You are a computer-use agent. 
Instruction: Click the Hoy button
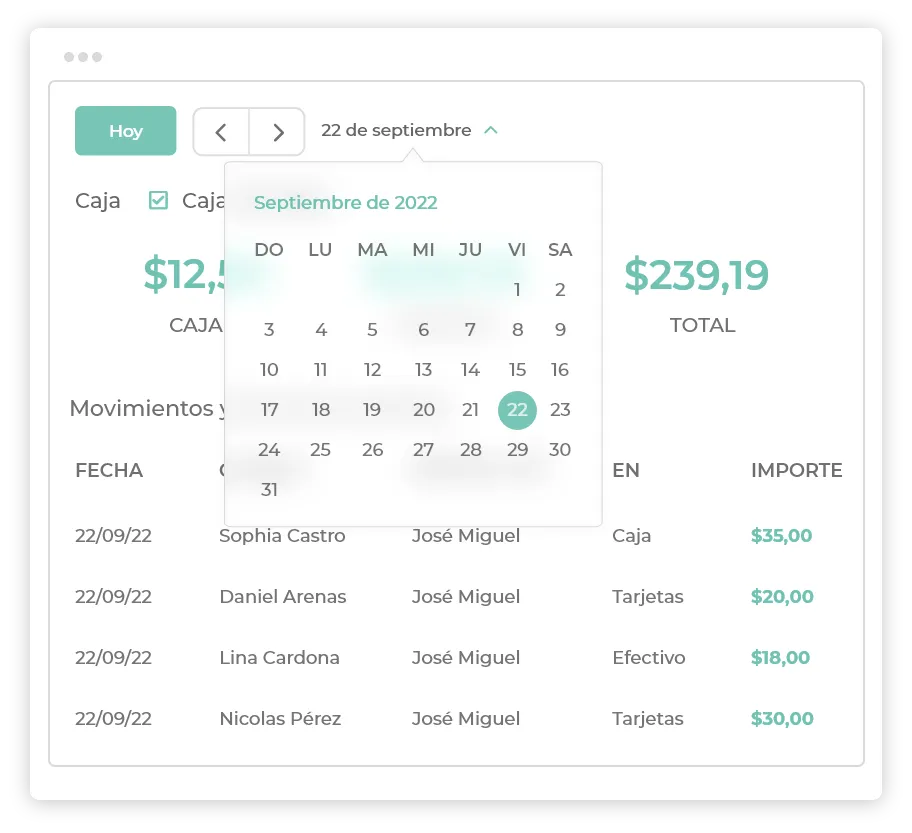(126, 131)
